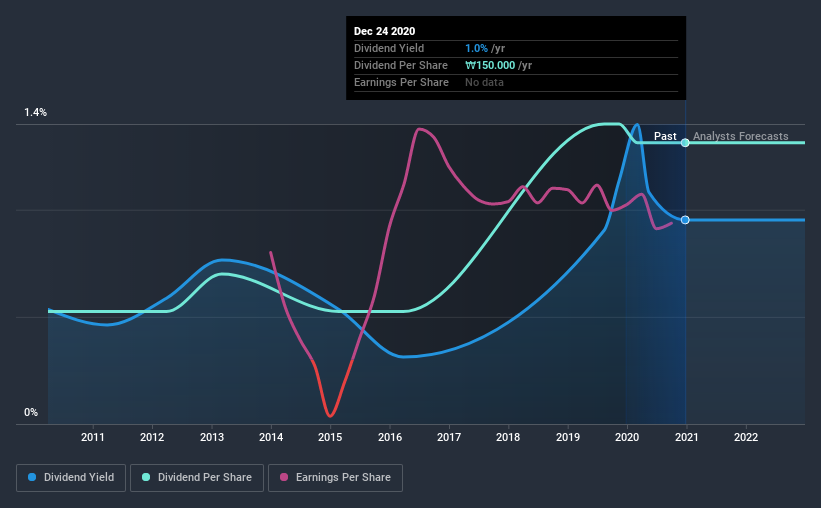Image resolution: width=821 pixels, height=508 pixels.
Task: Select the blue Dividend Yield marker at 2021
Action: click(x=685, y=220)
